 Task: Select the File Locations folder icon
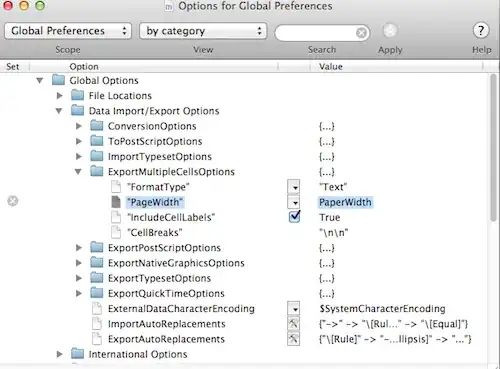point(78,95)
